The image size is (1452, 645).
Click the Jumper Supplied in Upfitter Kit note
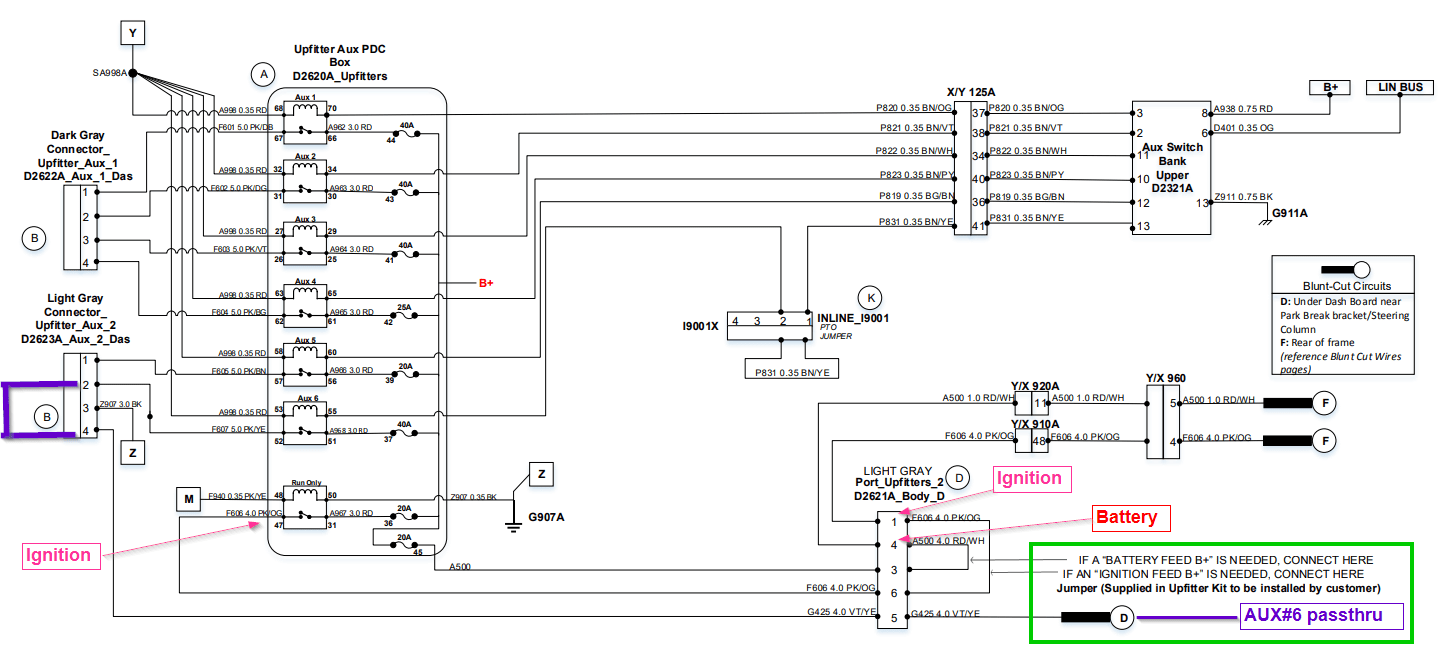click(1218, 588)
